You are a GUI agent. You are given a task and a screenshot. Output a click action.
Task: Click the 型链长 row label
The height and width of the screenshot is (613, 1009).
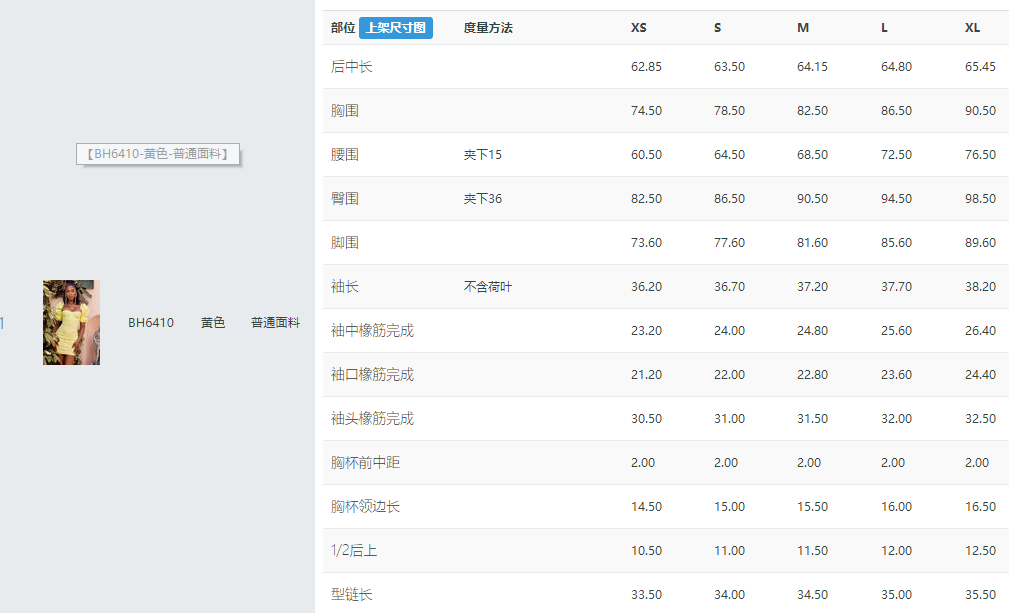351,594
